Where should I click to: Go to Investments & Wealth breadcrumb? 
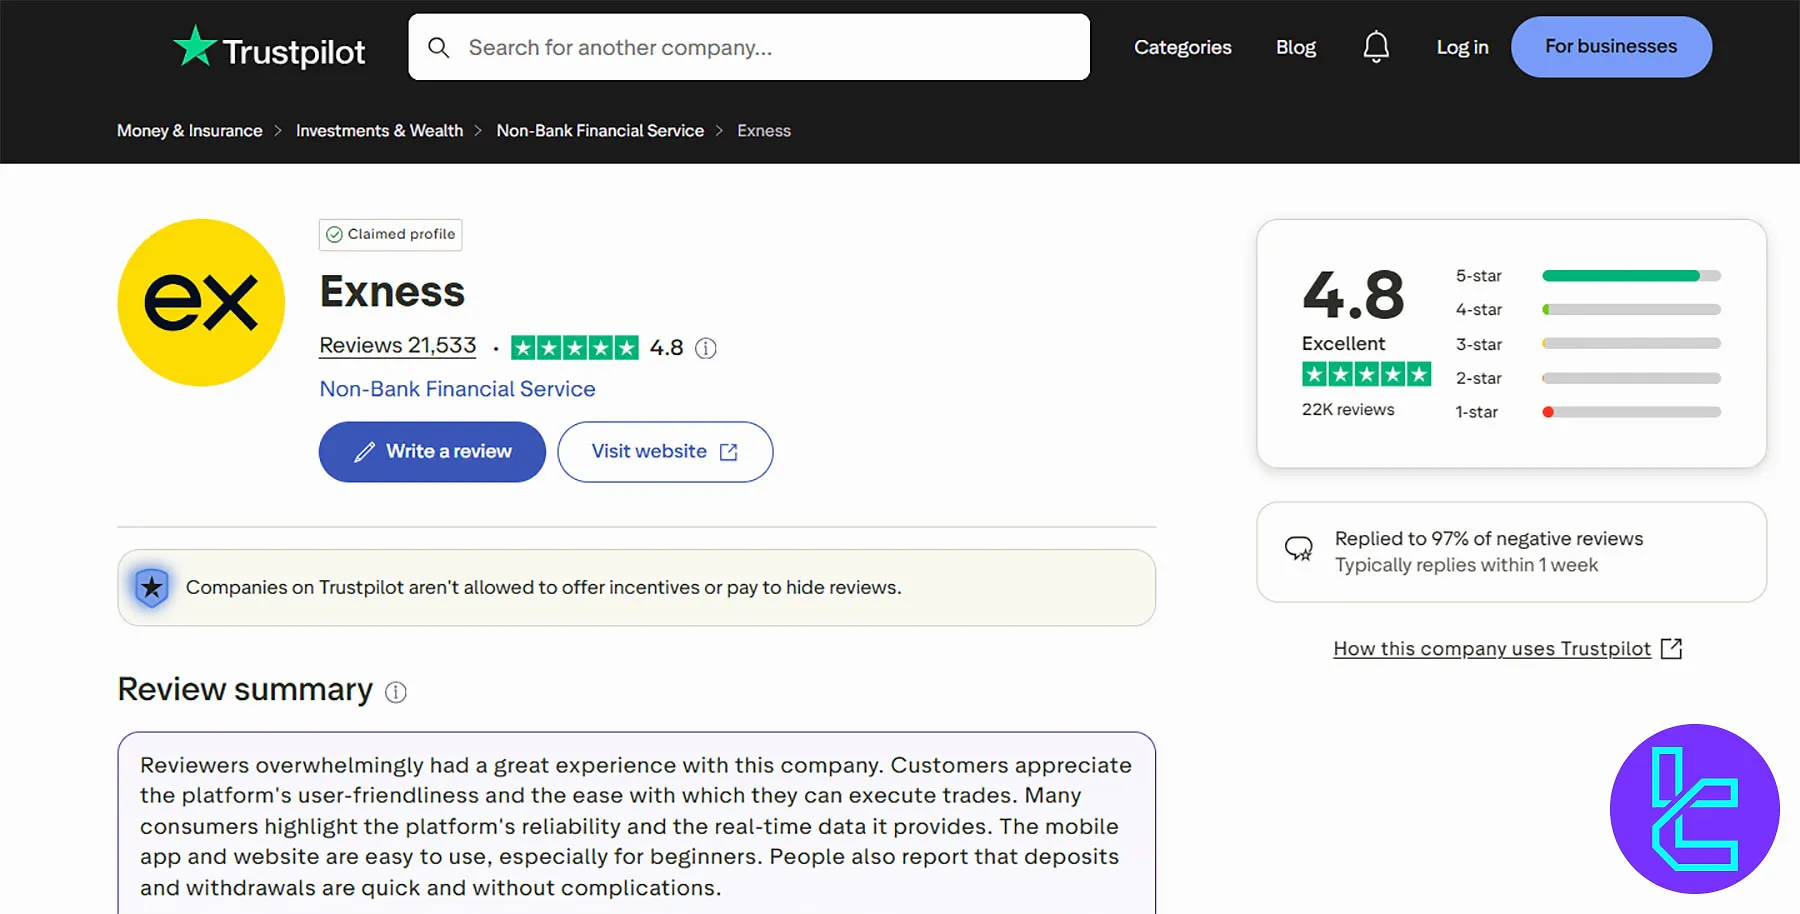point(379,131)
